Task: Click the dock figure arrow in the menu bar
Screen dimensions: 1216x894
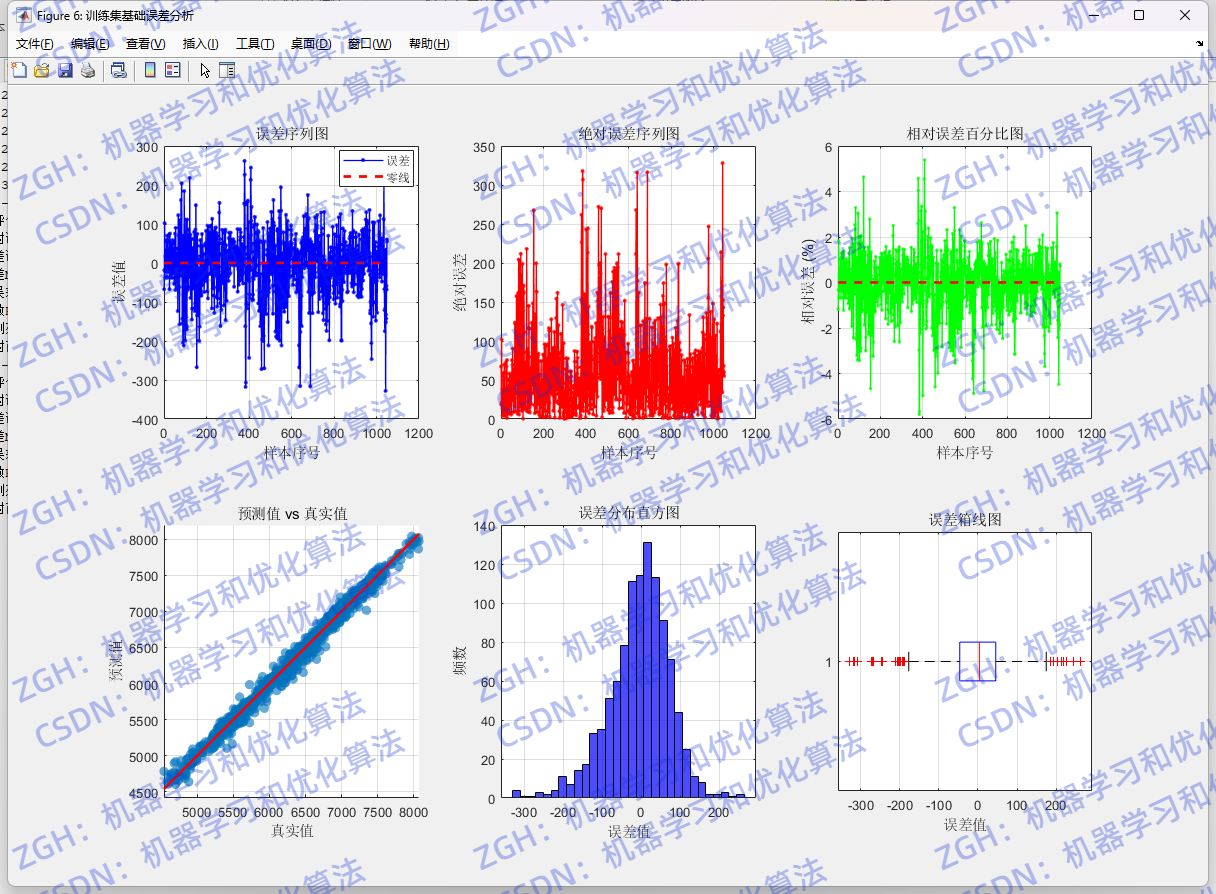Action: click(x=1200, y=44)
